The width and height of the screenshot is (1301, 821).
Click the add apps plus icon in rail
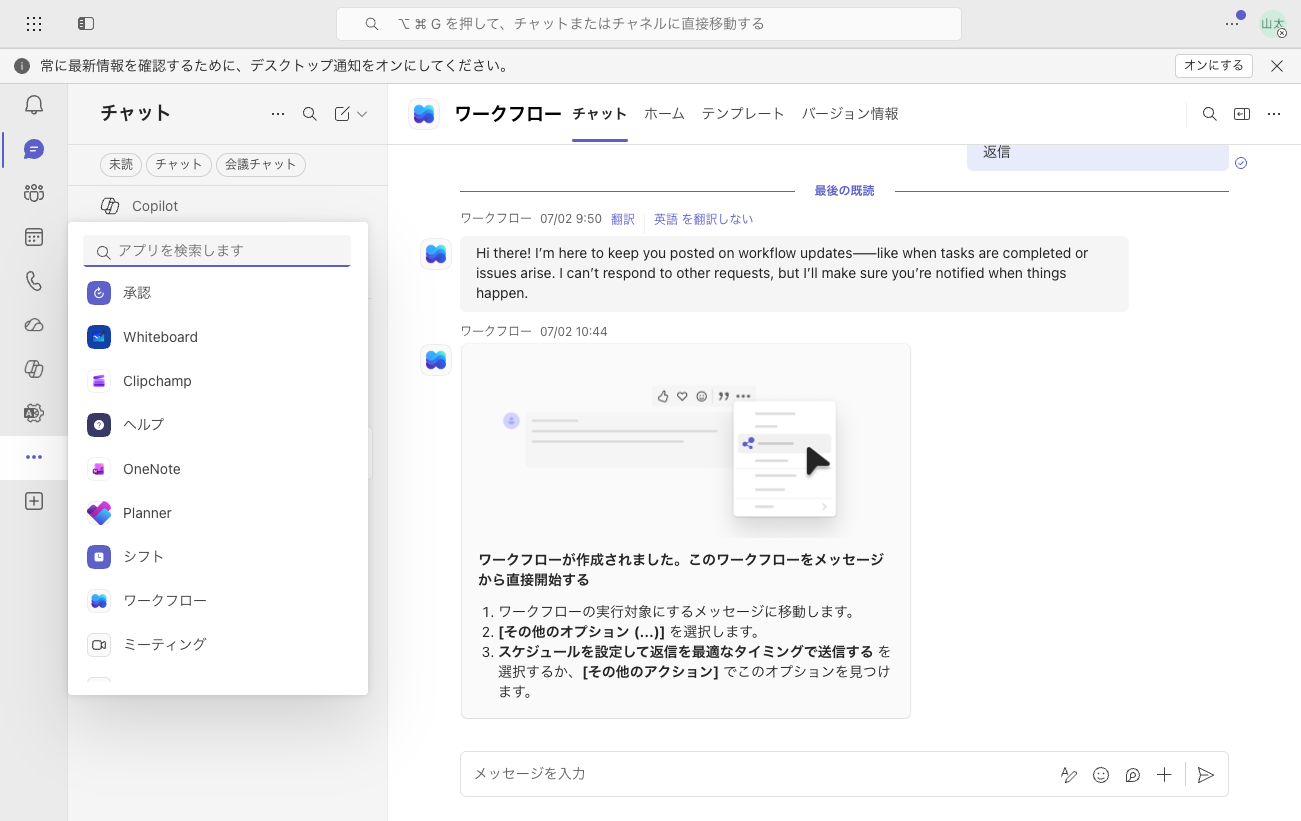[34, 501]
